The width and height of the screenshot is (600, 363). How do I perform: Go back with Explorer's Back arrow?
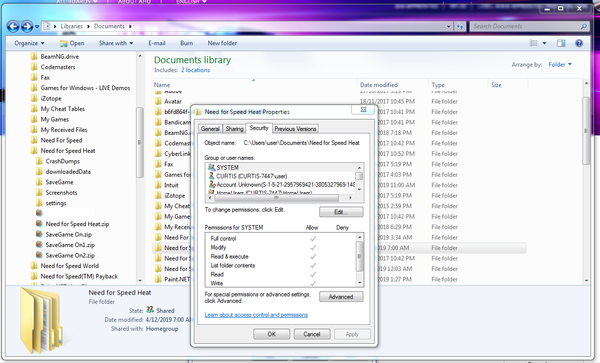[x=13, y=26]
